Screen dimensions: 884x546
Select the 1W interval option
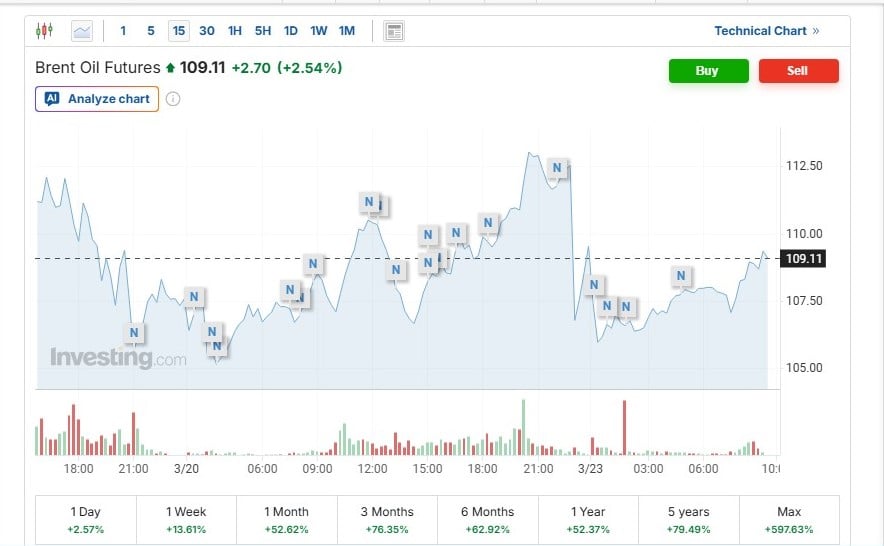[318, 31]
